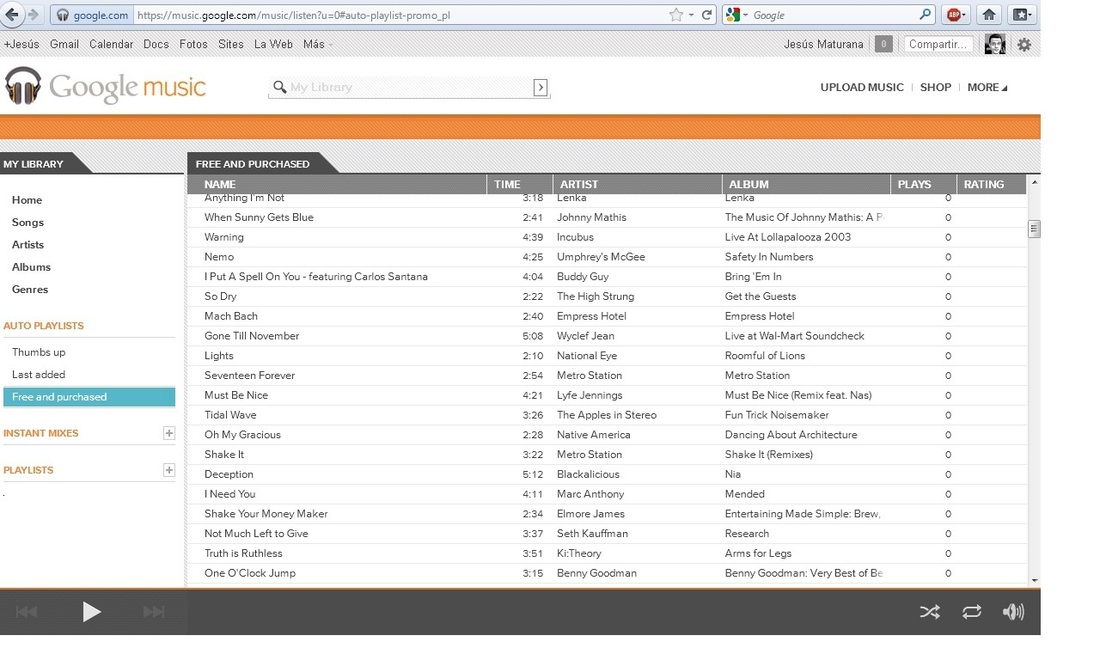Show Genres in My Library
The width and height of the screenshot is (1100, 660).
(x=29, y=289)
